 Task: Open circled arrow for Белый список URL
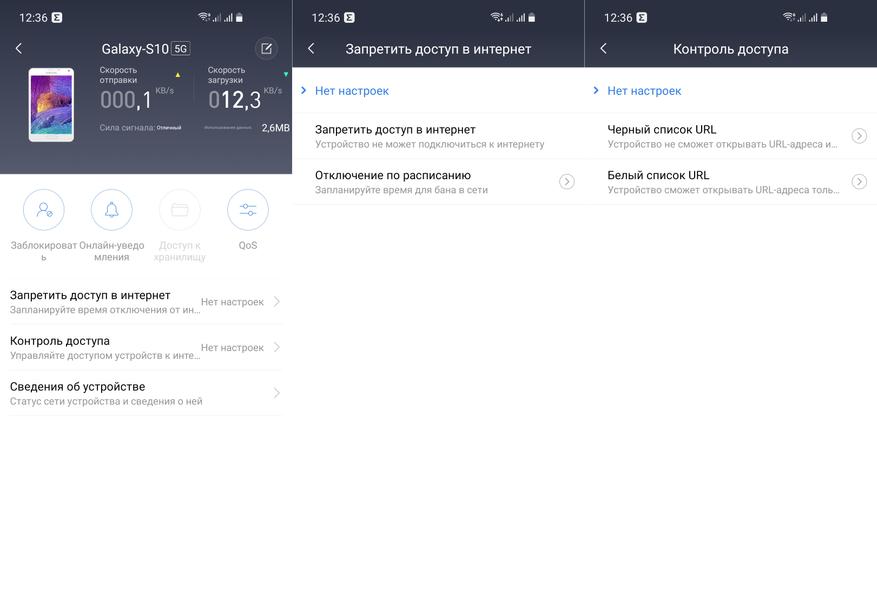point(859,181)
